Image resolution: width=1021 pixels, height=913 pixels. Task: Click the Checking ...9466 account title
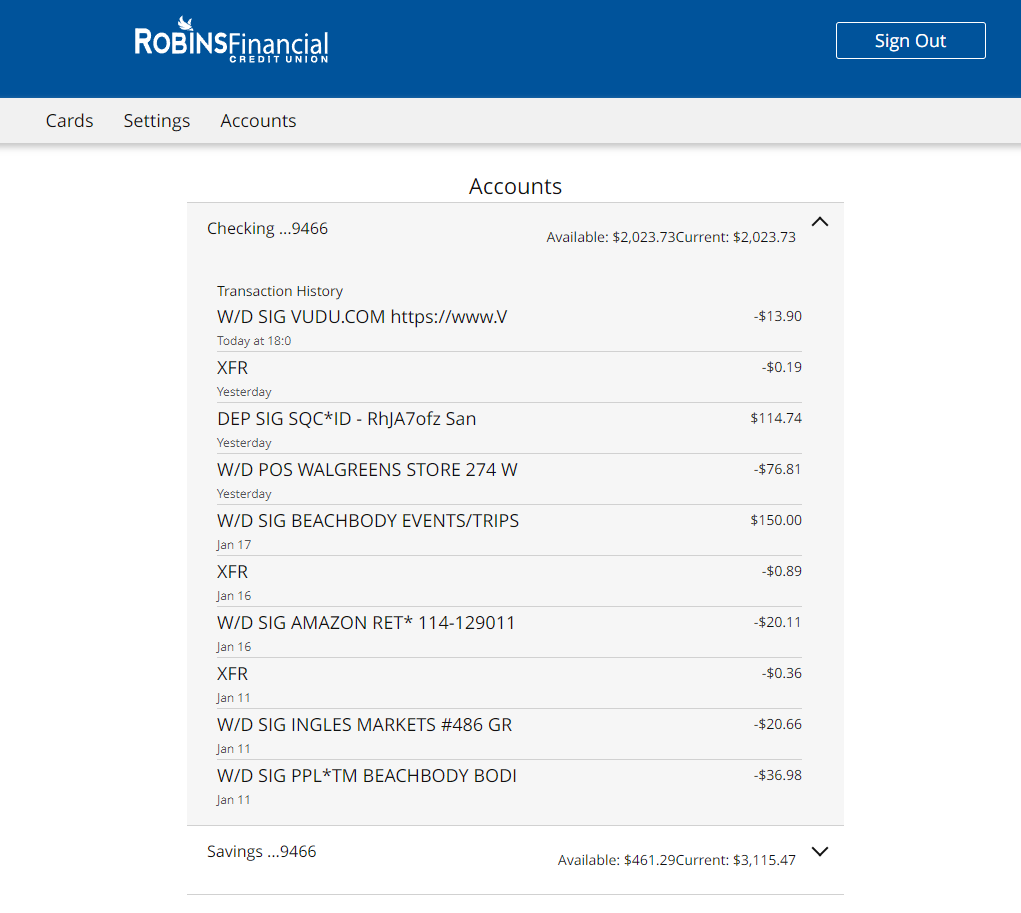pyautogui.click(x=268, y=229)
